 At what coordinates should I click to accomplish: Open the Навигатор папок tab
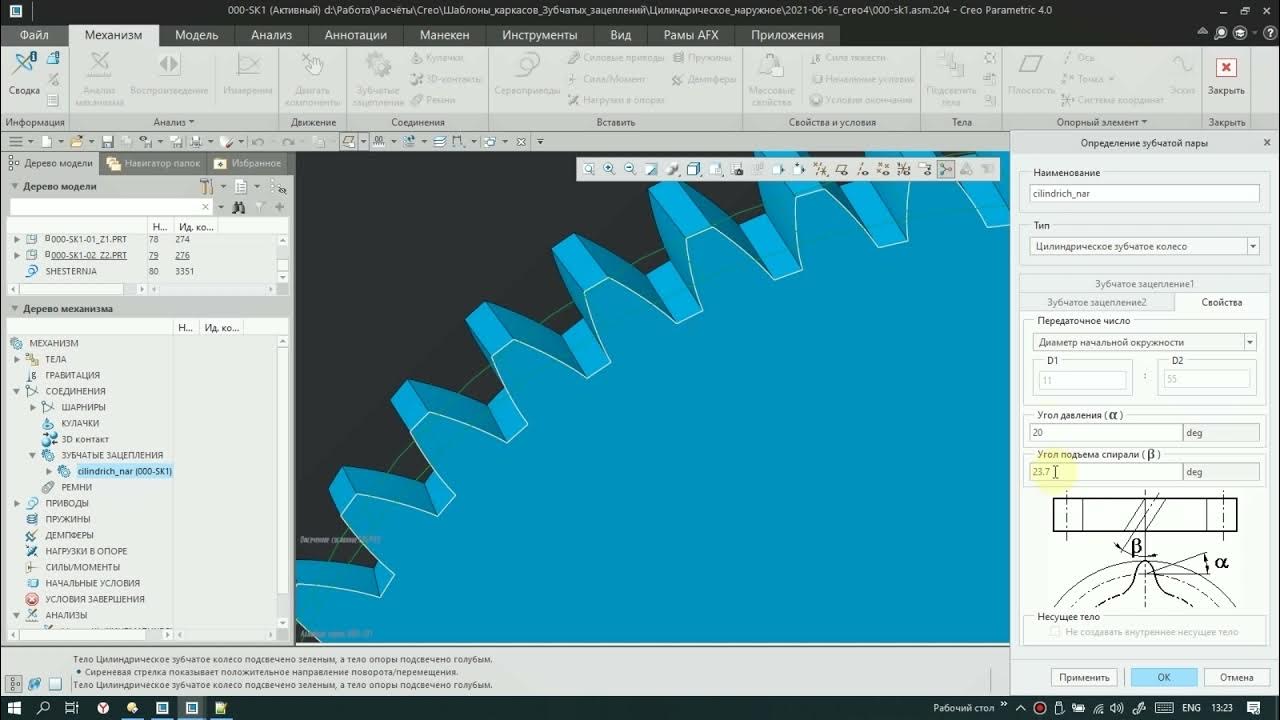[153, 163]
